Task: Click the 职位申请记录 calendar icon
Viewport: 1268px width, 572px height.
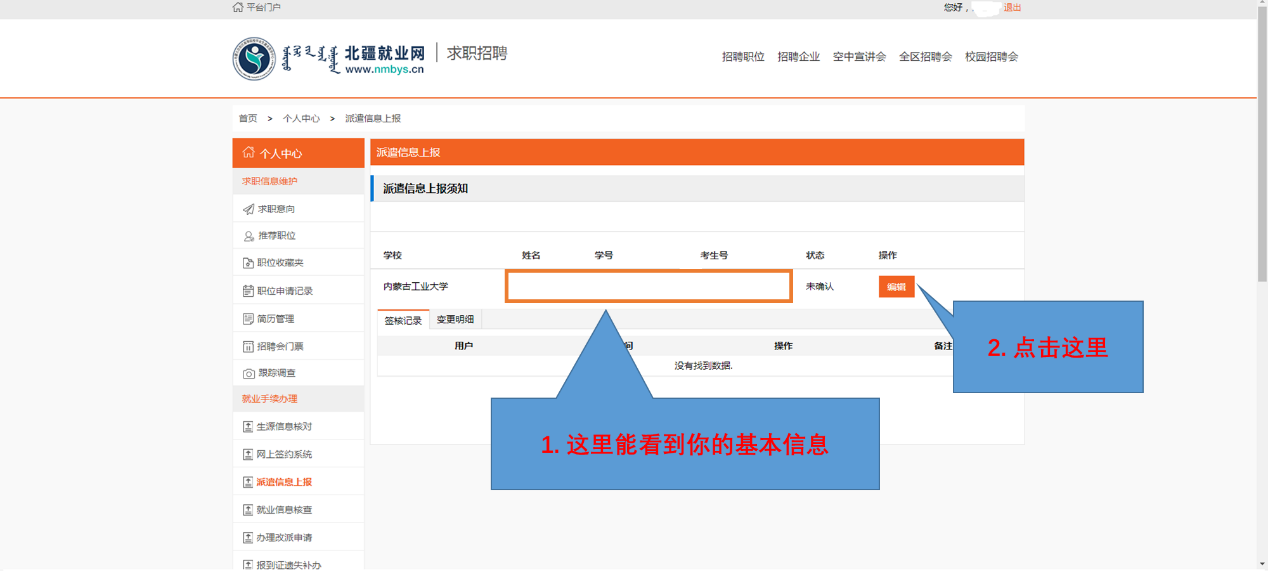Action: point(248,291)
